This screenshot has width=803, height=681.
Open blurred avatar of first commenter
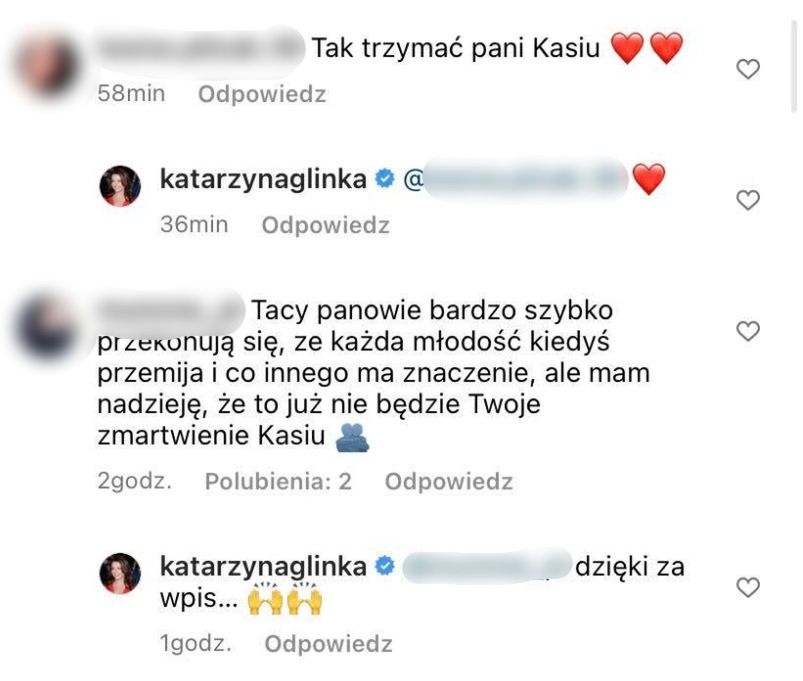(x=47, y=66)
